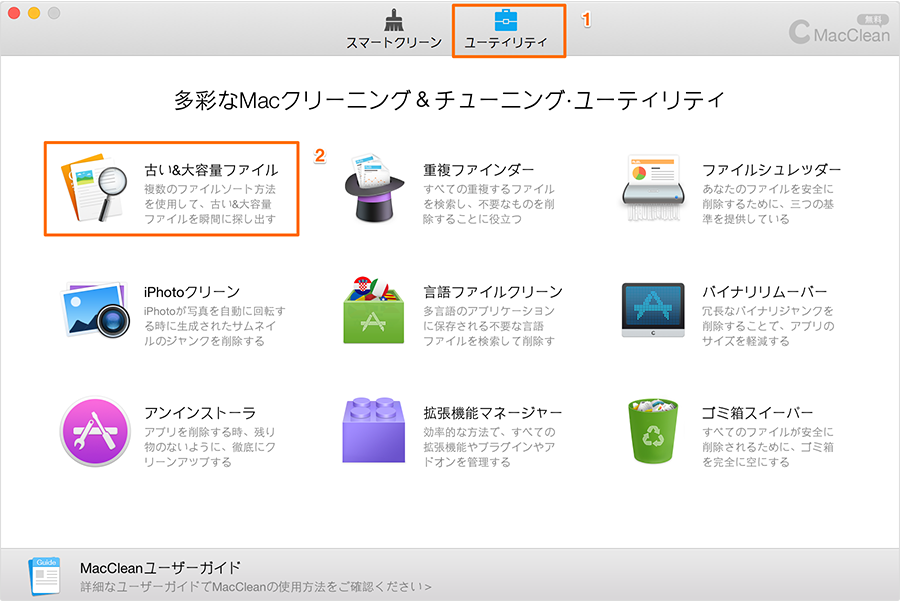The width and height of the screenshot is (900, 602).
Task: Click the 言語ファイルクリーン green box icon
Action: (373, 310)
